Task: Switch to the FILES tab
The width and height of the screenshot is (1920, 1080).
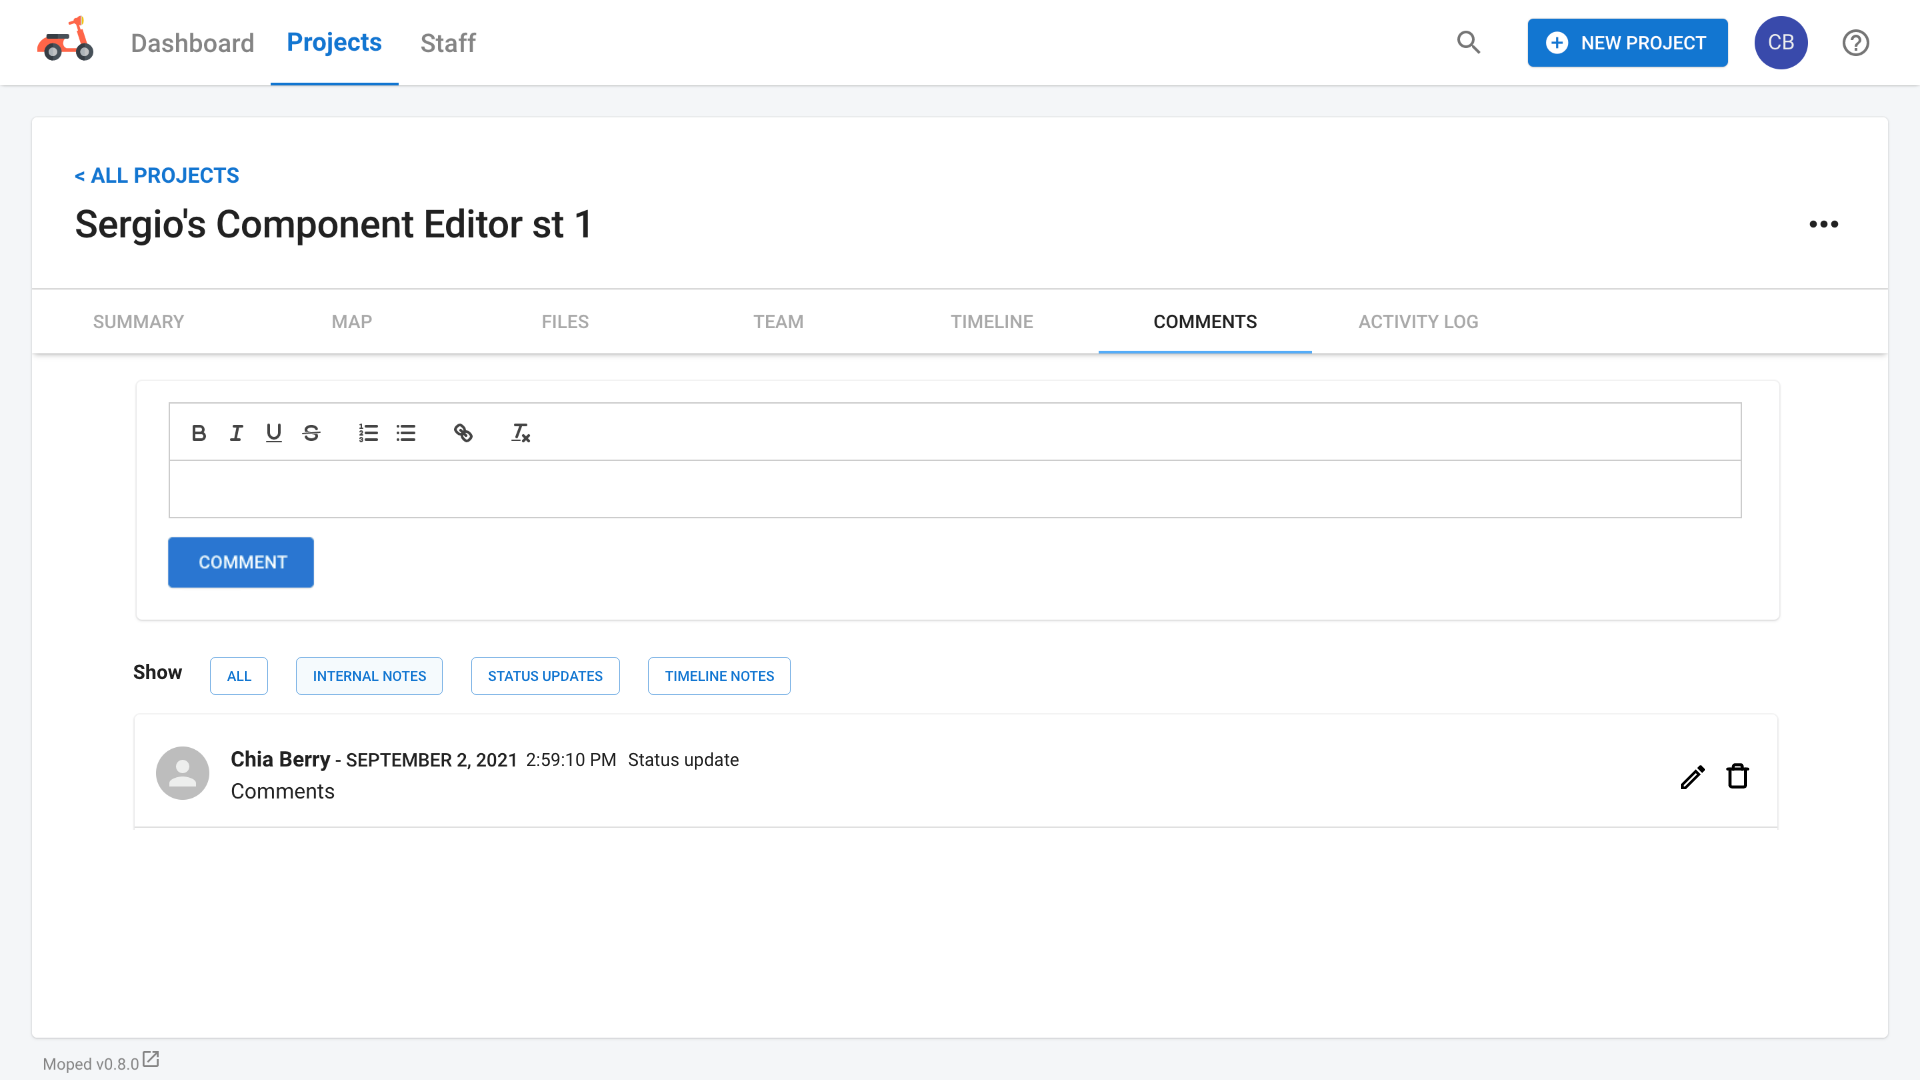Action: 565,322
